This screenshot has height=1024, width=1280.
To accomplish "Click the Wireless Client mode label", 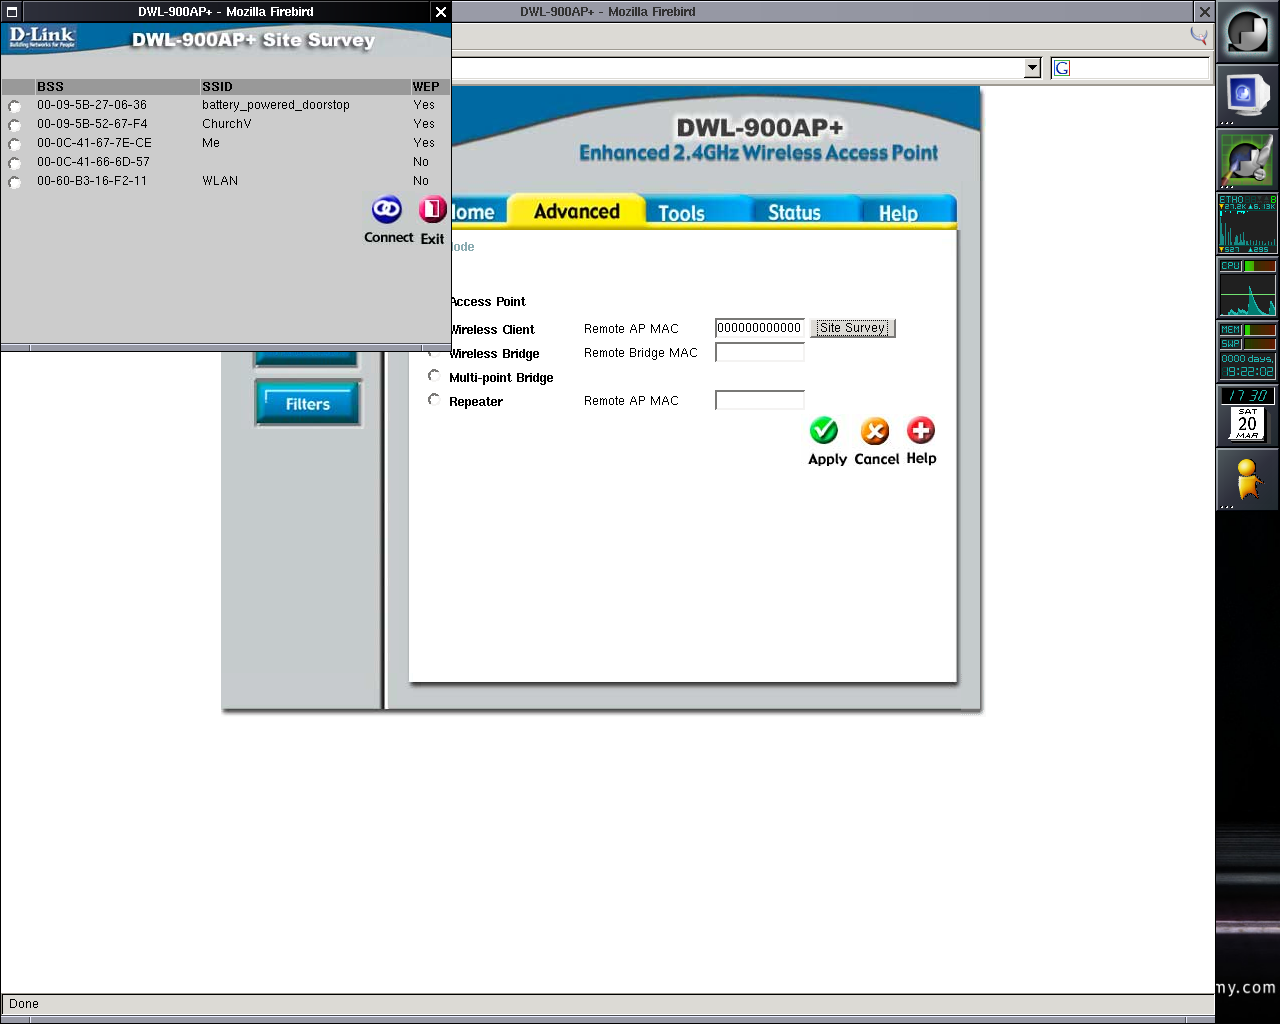I will (x=493, y=330).
